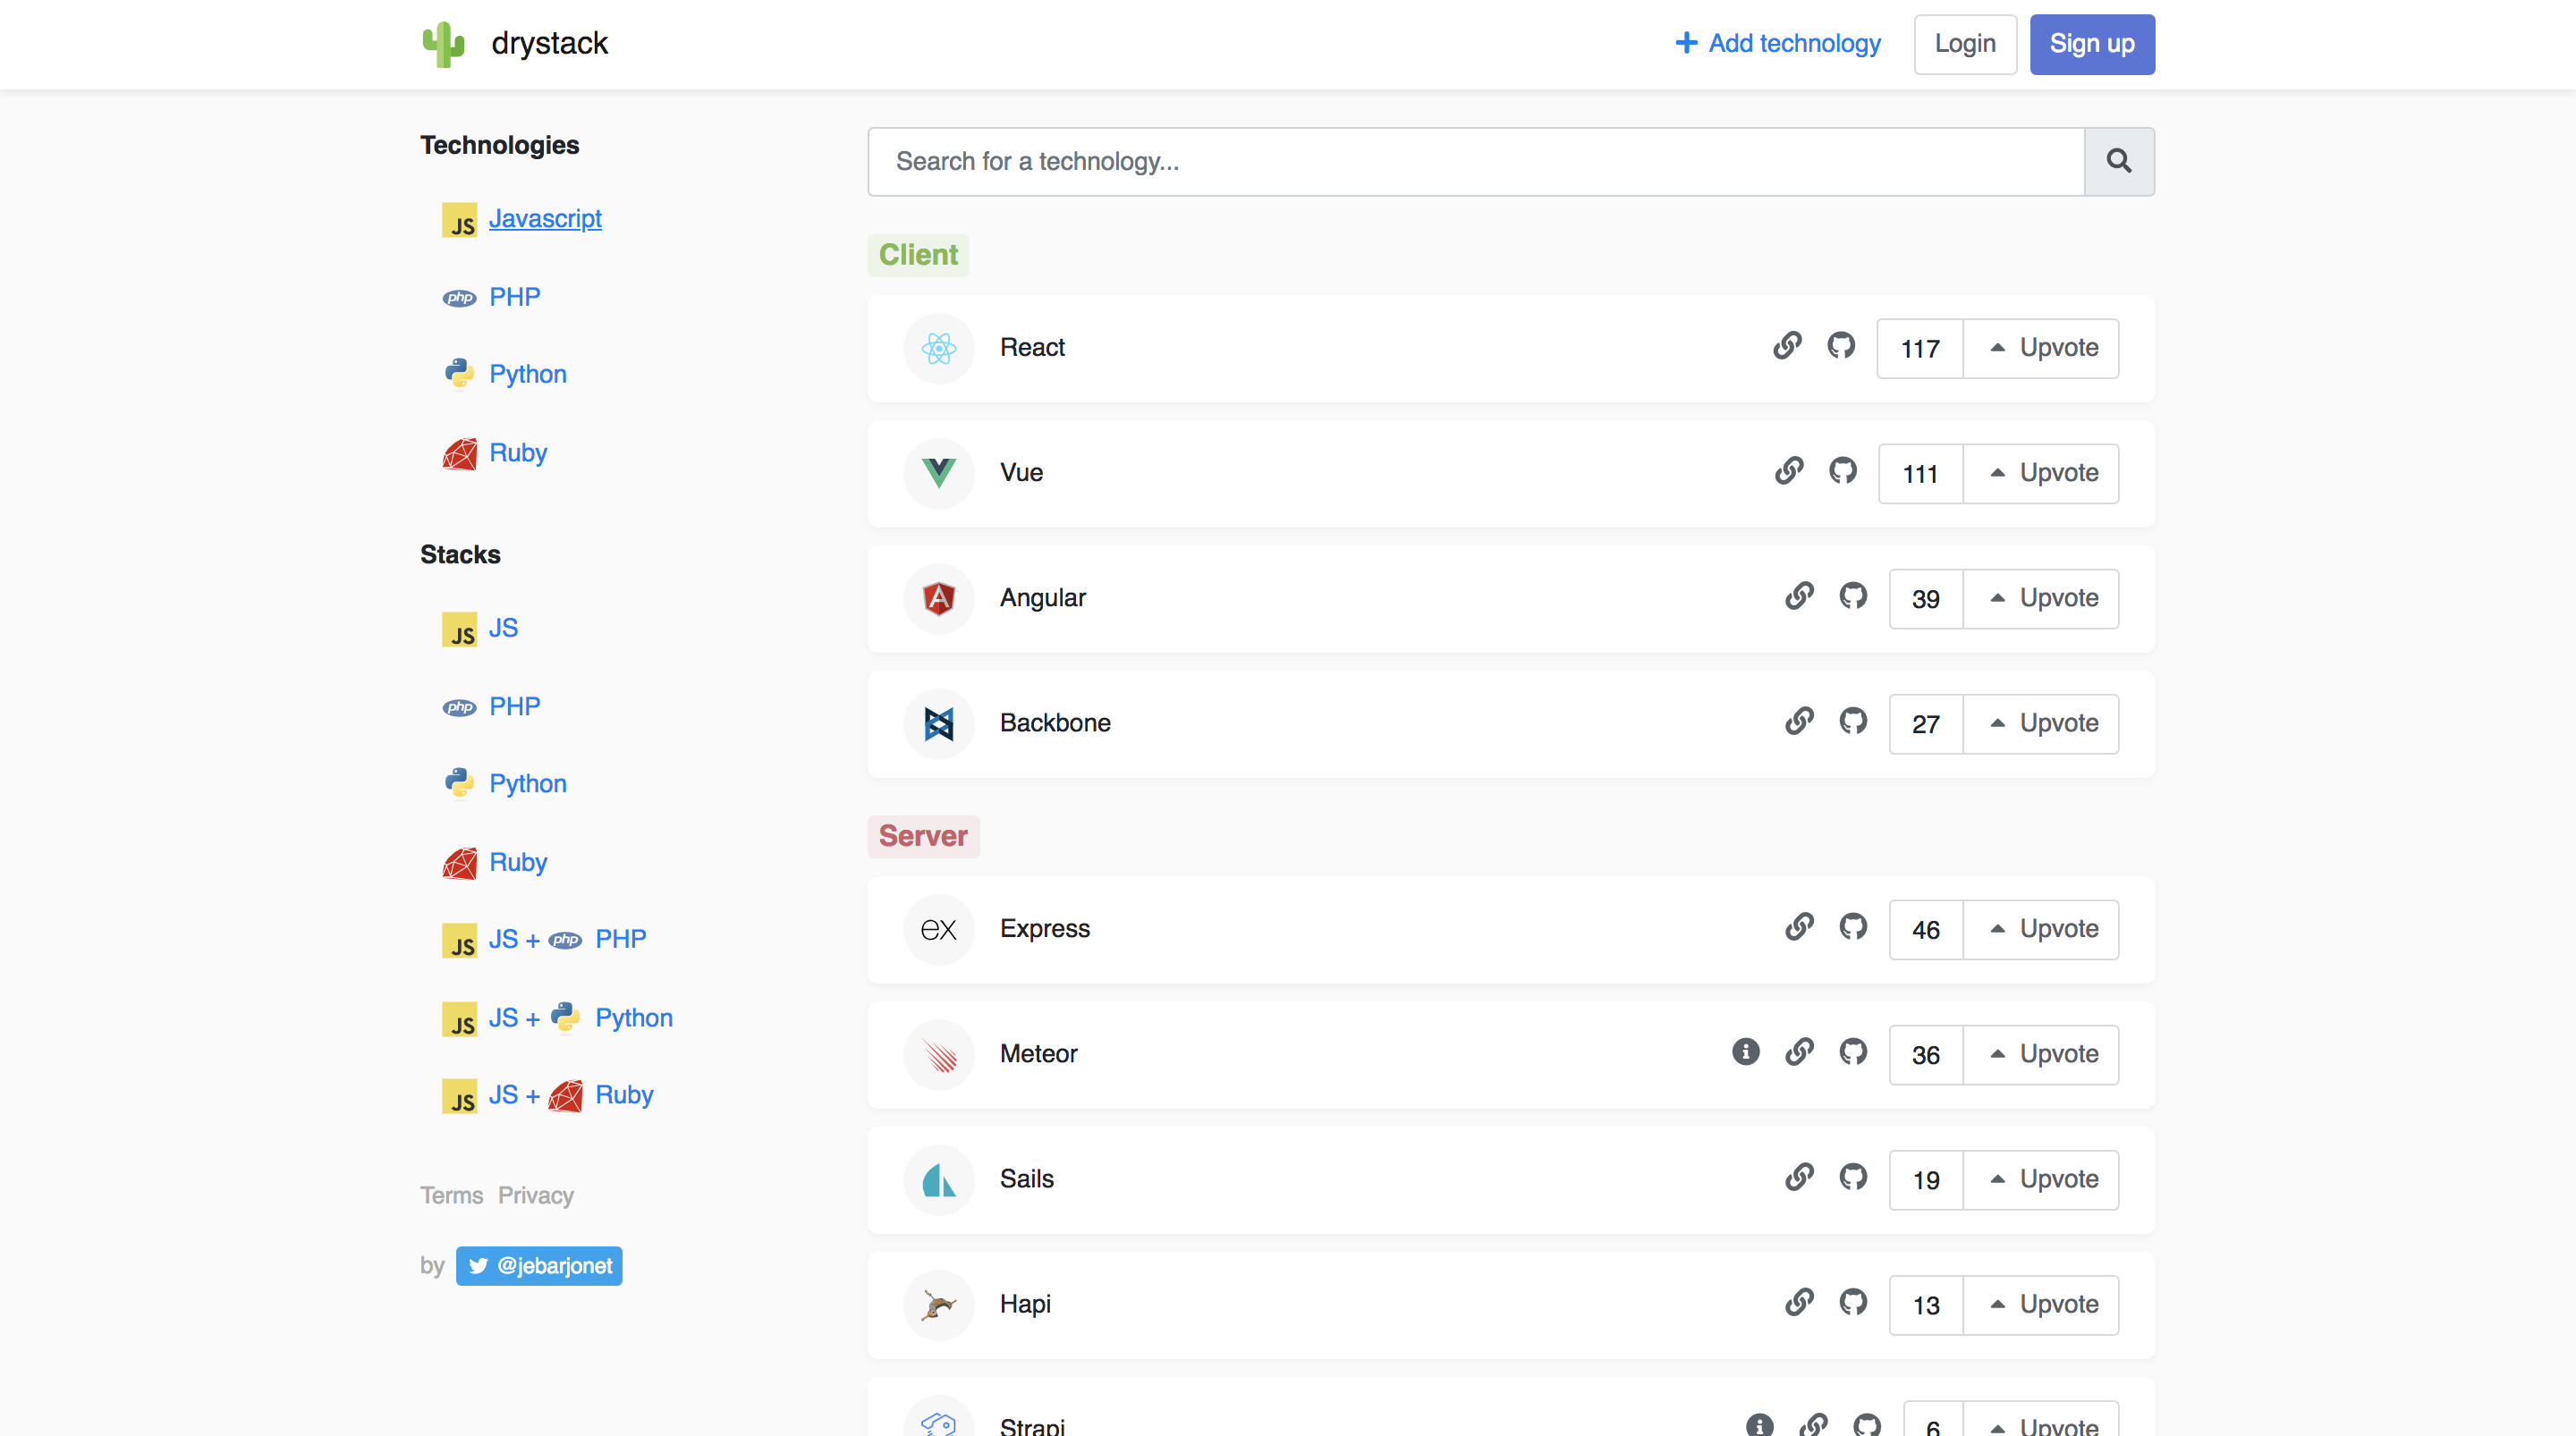
Task: Click the Express logo thumbnail
Action: [938, 929]
